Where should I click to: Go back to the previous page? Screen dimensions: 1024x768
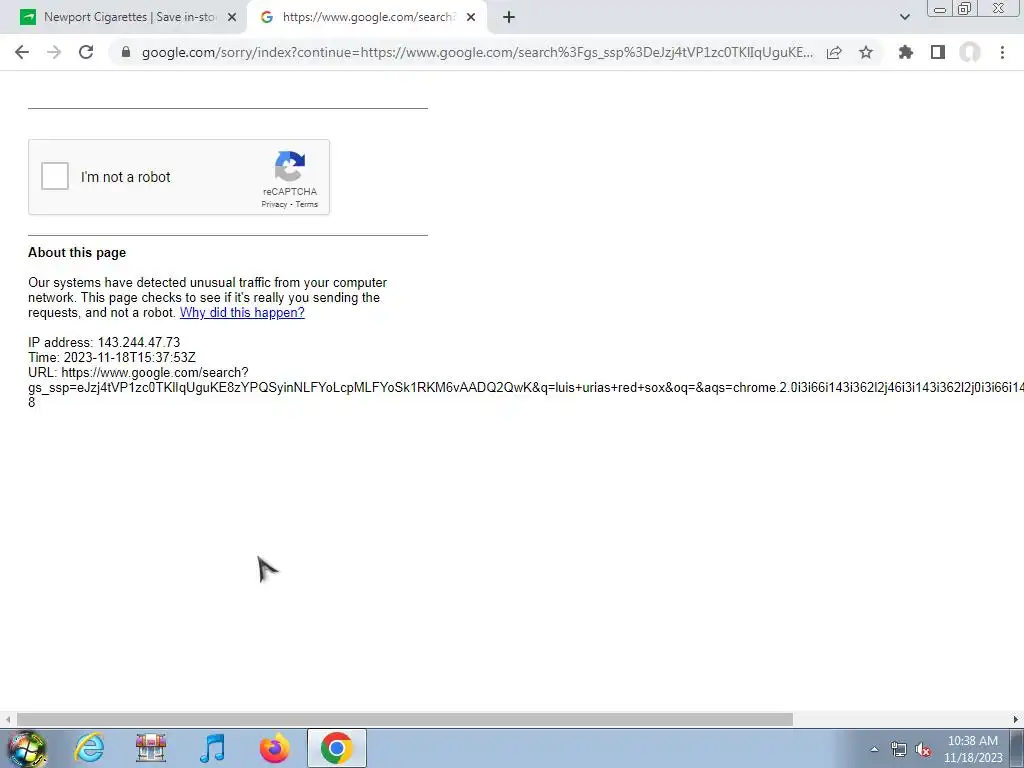pyautogui.click(x=22, y=52)
